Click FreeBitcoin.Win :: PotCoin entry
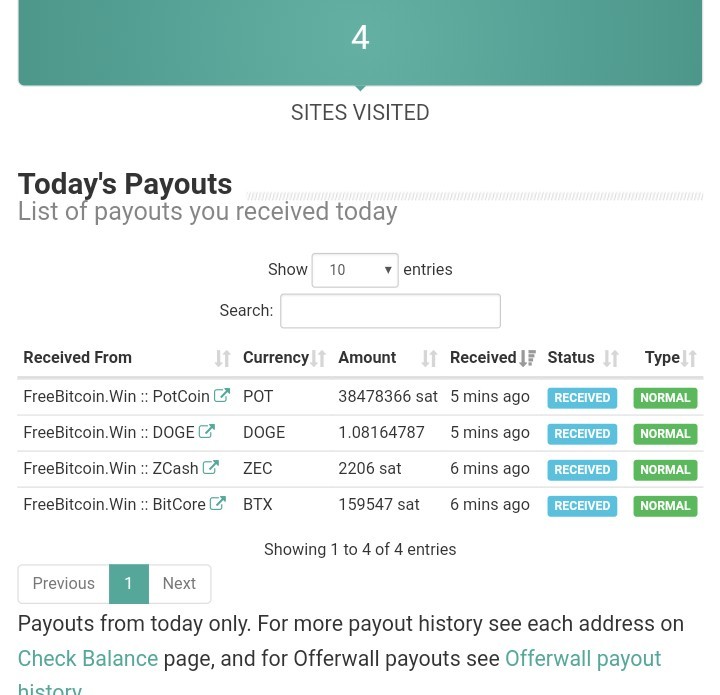This screenshot has height=695, width=720. 116,396
